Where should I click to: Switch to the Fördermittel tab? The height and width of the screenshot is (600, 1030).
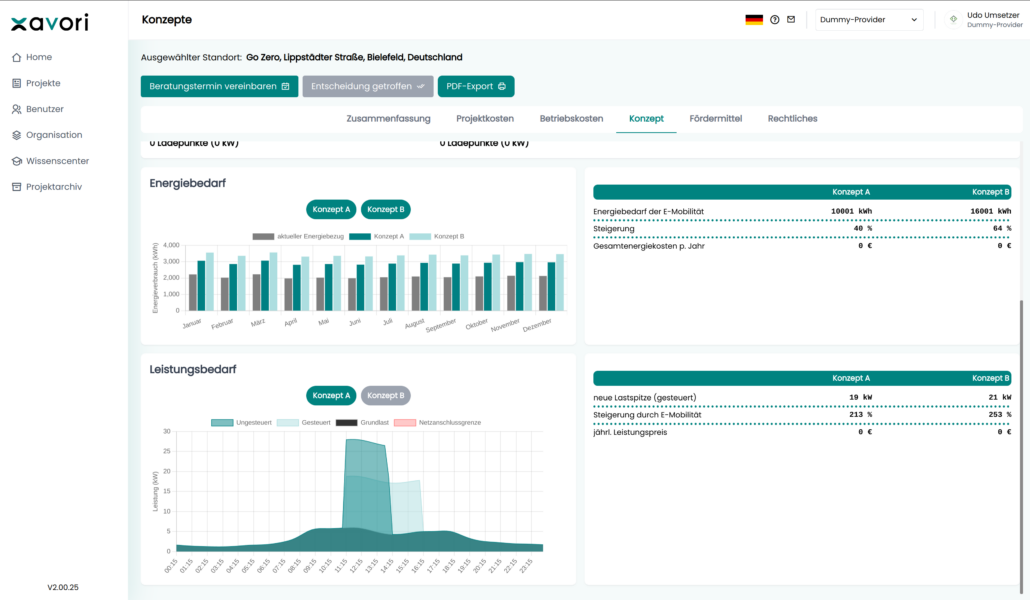(x=715, y=119)
